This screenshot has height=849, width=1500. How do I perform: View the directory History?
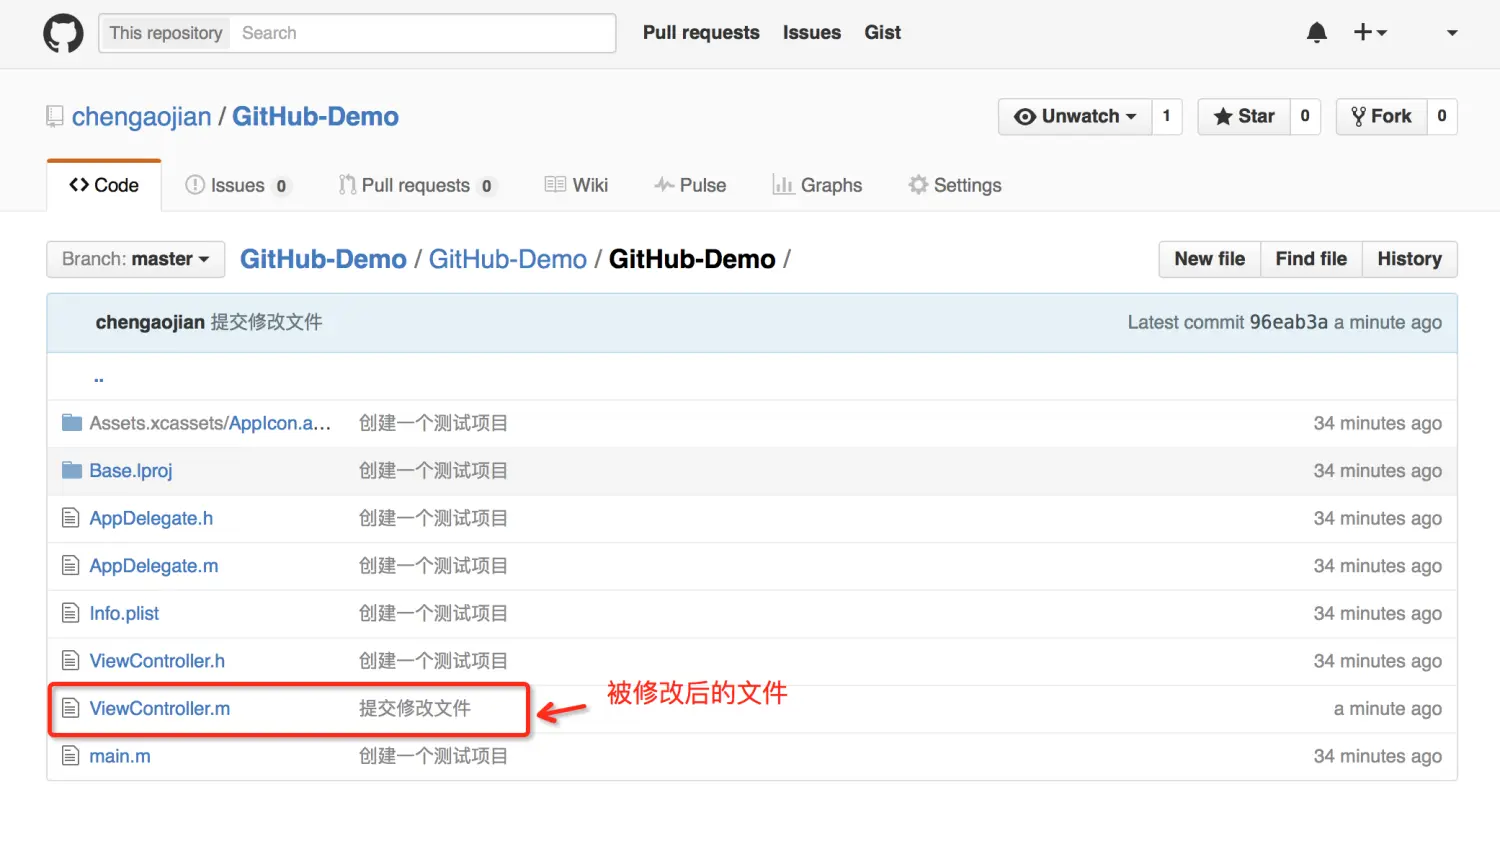[x=1409, y=259]
